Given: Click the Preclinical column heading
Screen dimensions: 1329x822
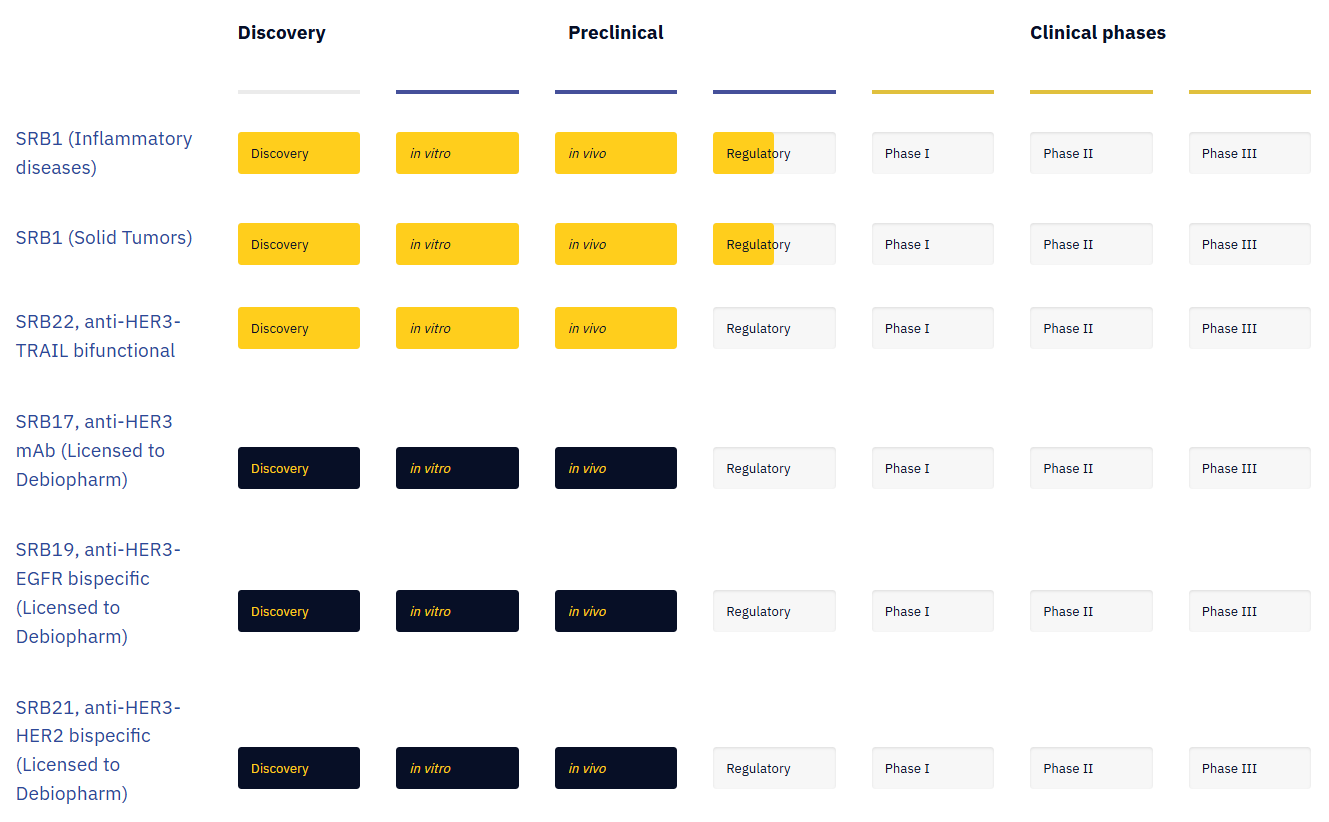Looking at the screenshot, I should [x=616, y=33].
